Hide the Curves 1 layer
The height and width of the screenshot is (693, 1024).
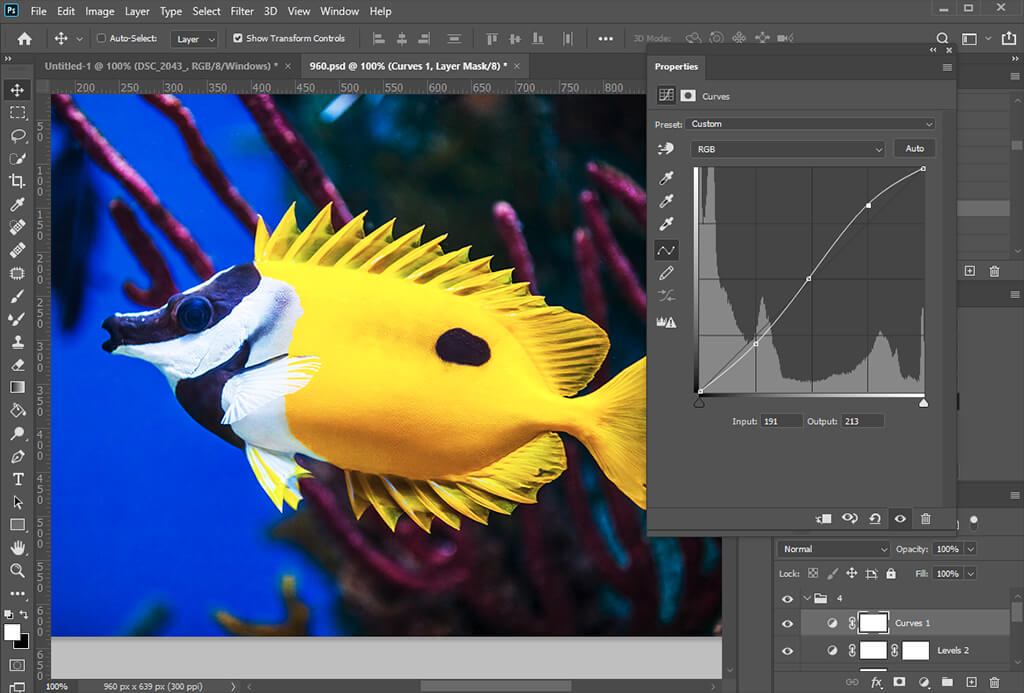[788, 624]
